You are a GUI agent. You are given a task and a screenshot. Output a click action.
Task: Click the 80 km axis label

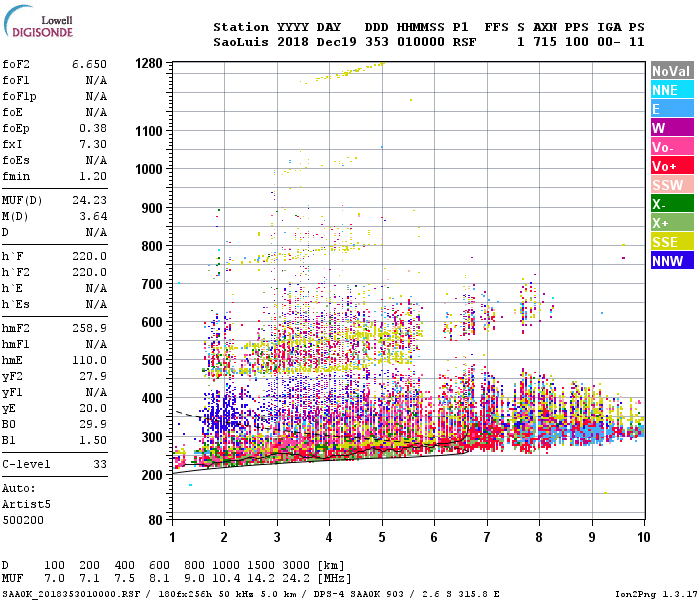point(155,520)
